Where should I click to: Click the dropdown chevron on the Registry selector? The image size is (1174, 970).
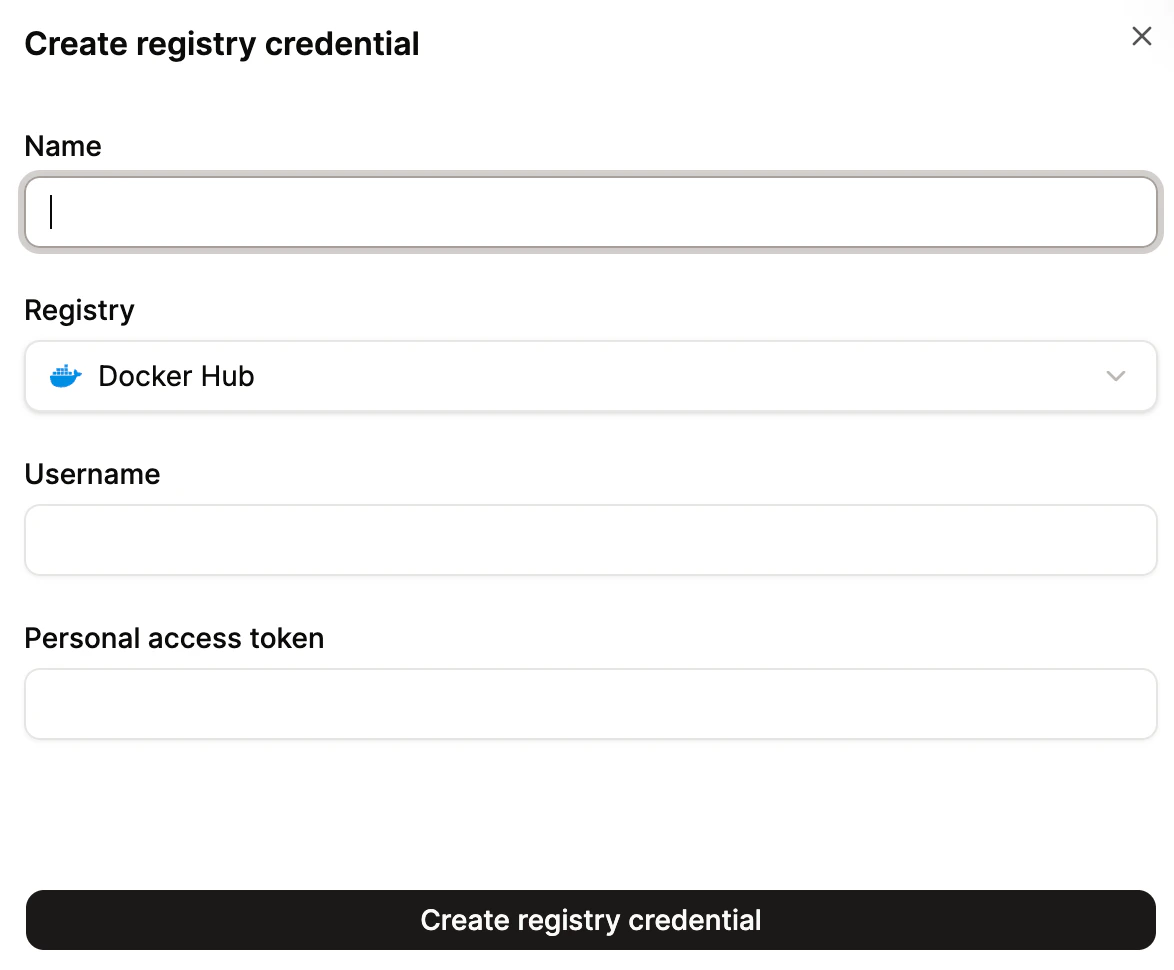(1116, 376)
